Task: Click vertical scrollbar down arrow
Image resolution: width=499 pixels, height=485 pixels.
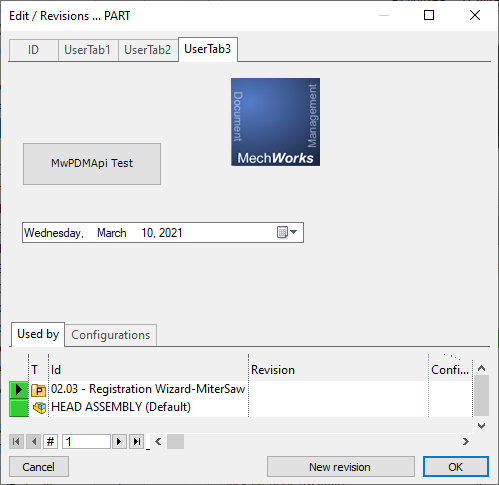Action: pos(481,426)
